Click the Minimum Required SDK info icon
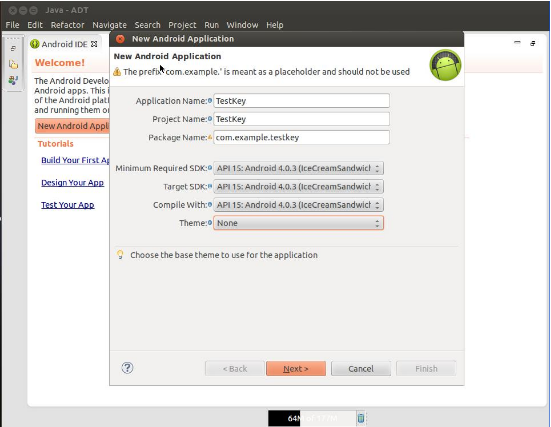This screenshot has height=427, width=551. (210, 168)
